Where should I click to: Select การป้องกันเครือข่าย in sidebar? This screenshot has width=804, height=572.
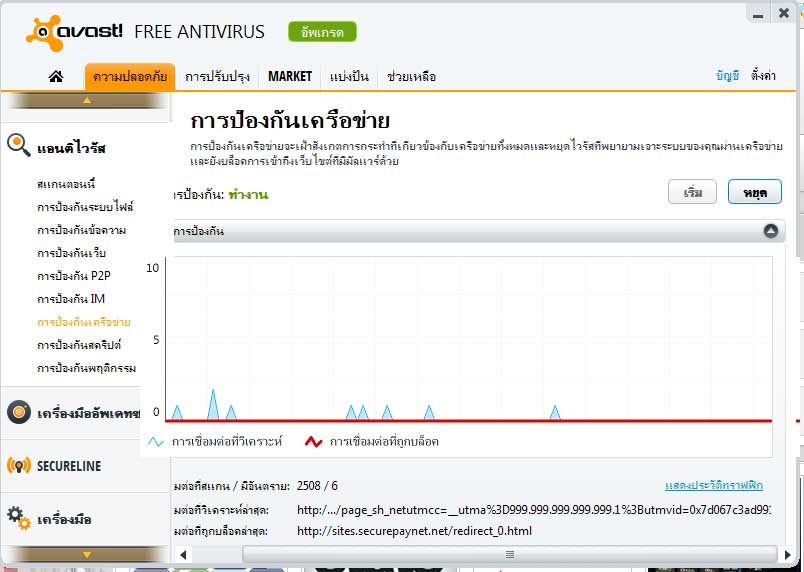(84, 322)
